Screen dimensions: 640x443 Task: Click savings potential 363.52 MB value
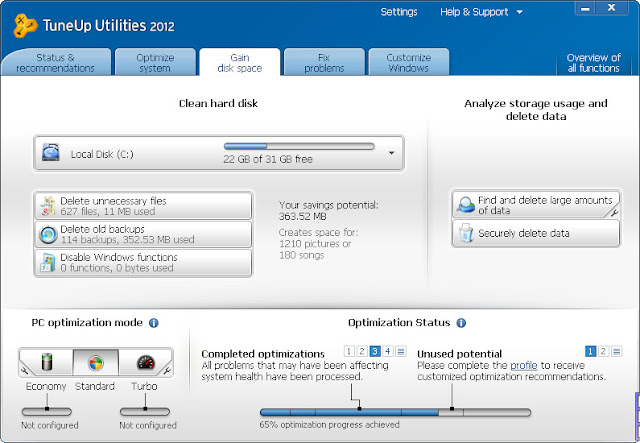coord(302,216)
